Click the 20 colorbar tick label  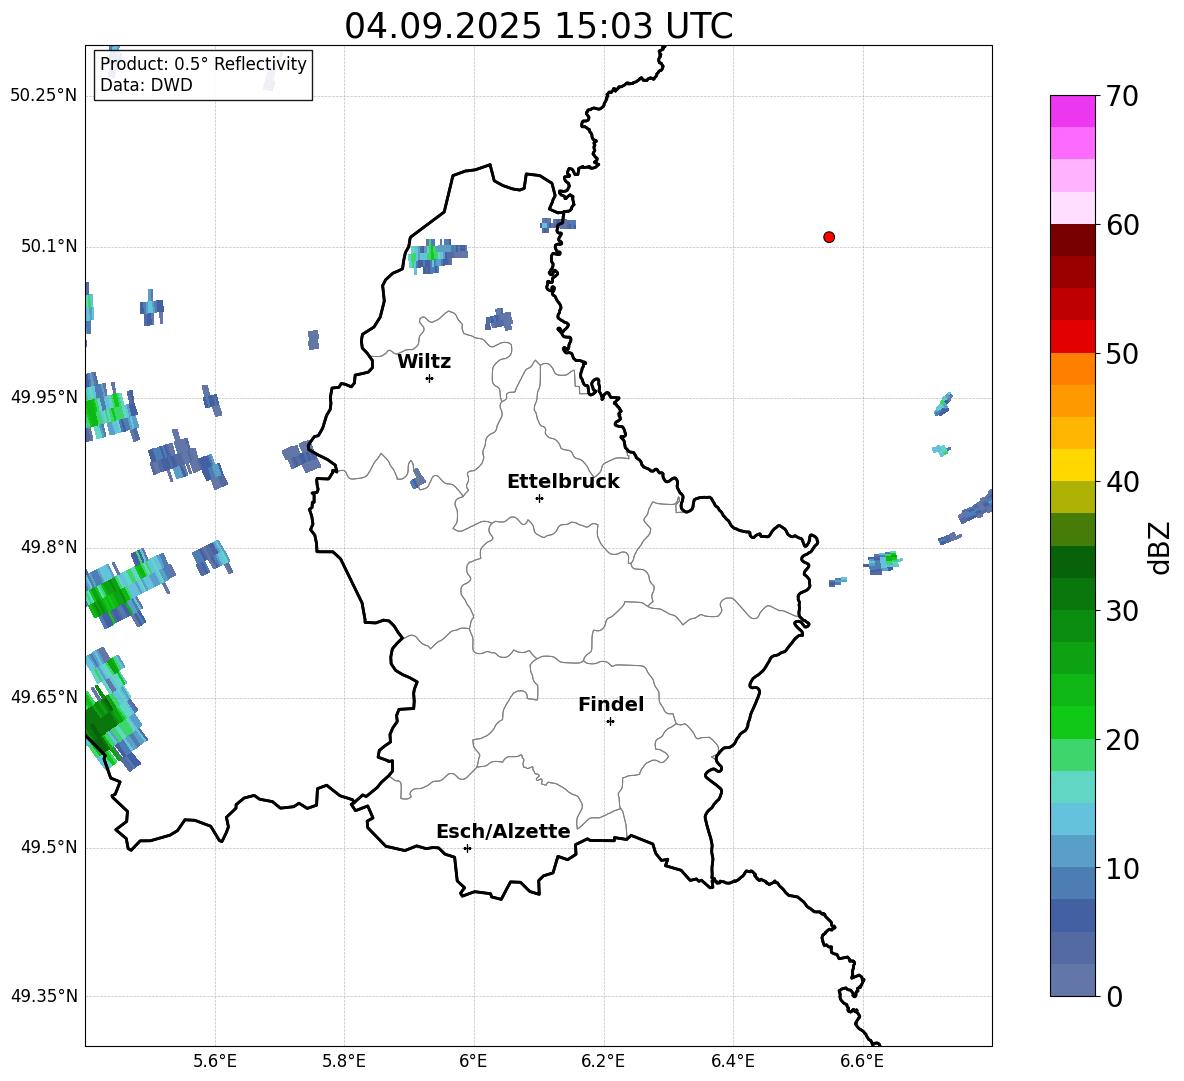pos(1122,740)
